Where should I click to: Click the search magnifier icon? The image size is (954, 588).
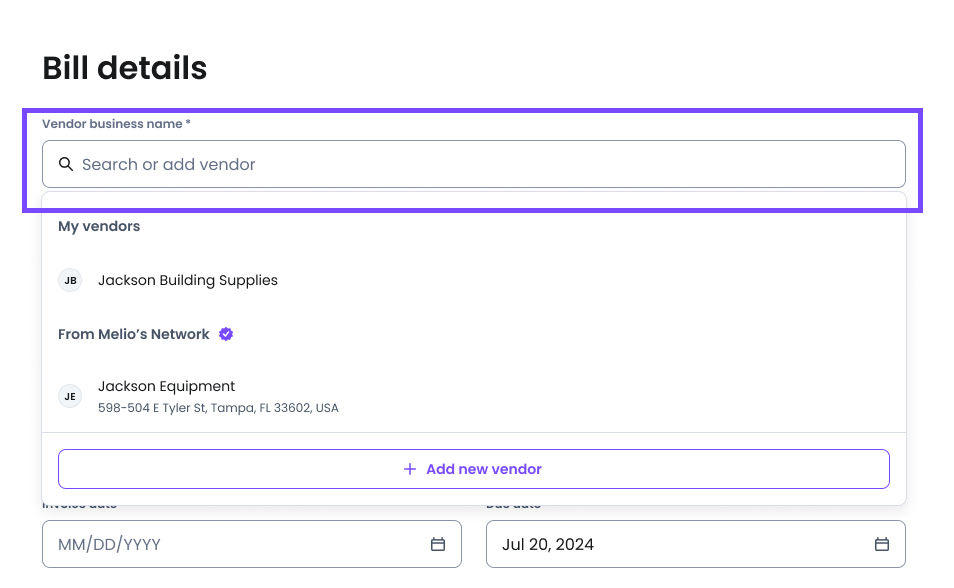(x=66, y=164)
